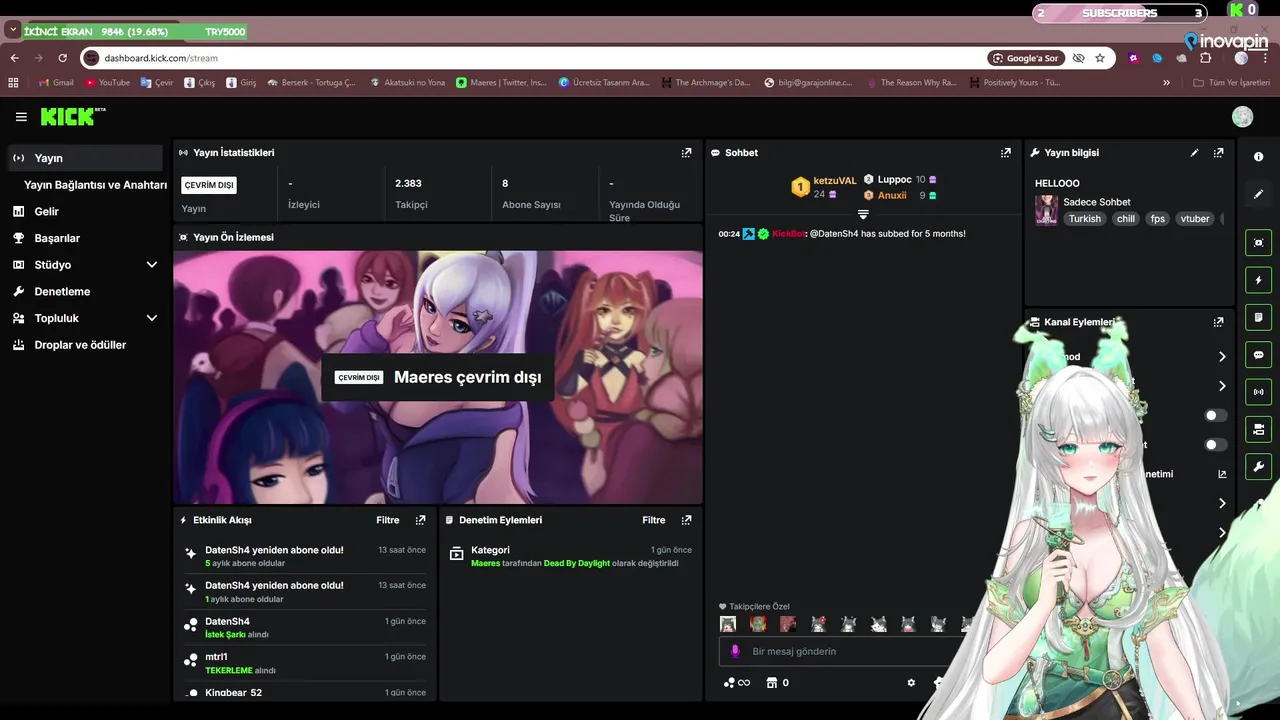Toggle the lightning activity icon in the right rail
The height and width of the screenshot is (720, 1280).
(x=1258, y=280)
